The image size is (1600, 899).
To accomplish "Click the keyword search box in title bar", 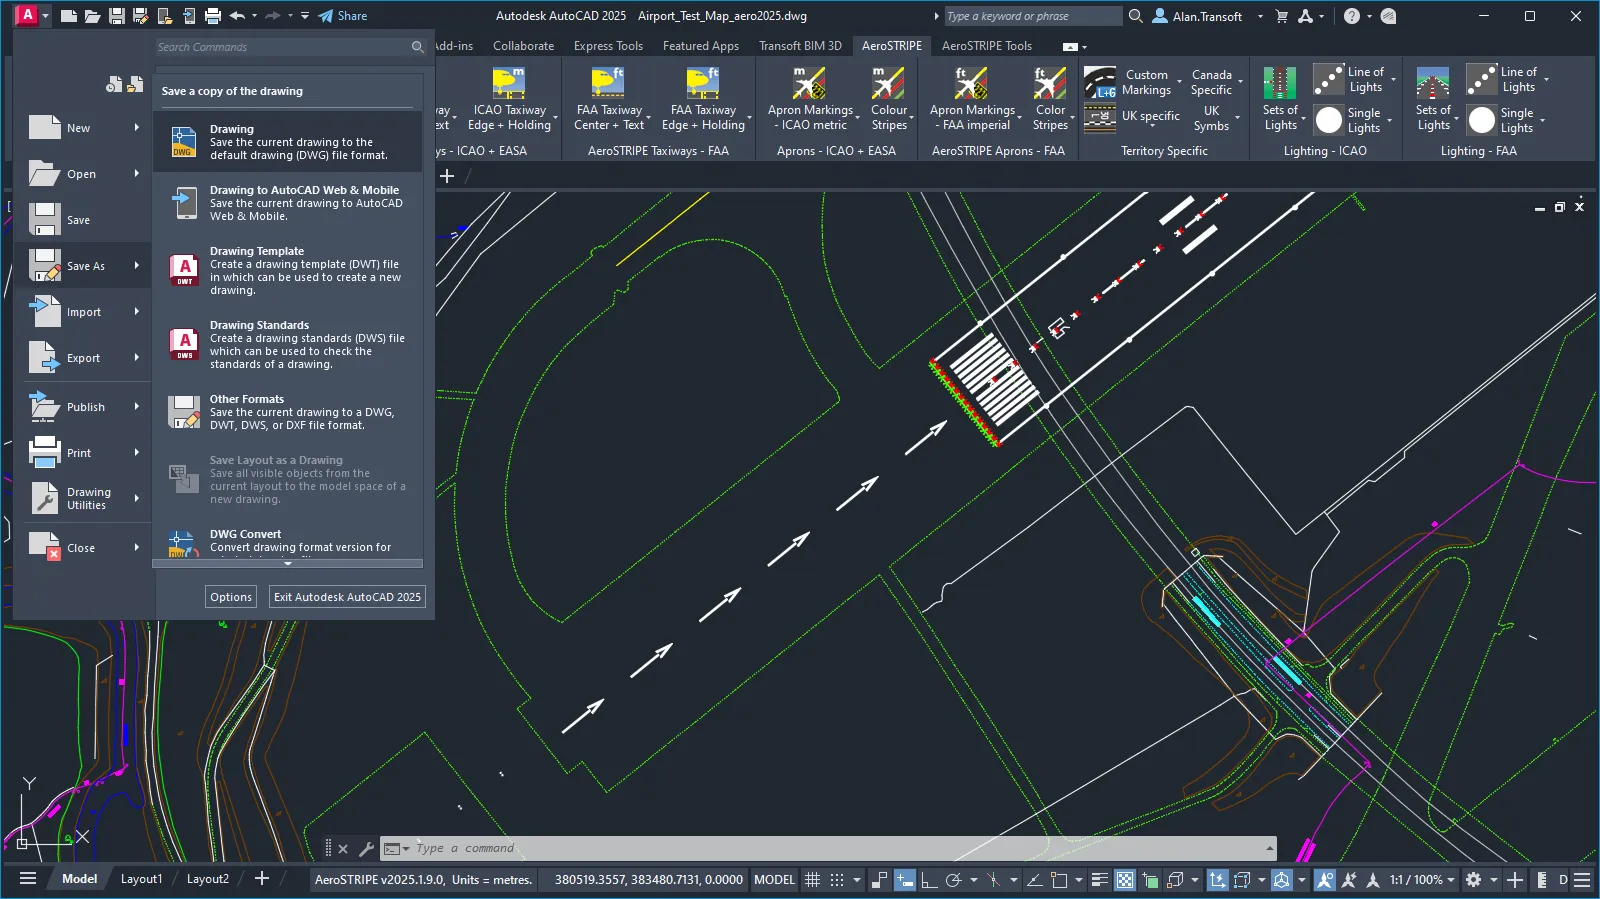I will tap(1033, 16).
